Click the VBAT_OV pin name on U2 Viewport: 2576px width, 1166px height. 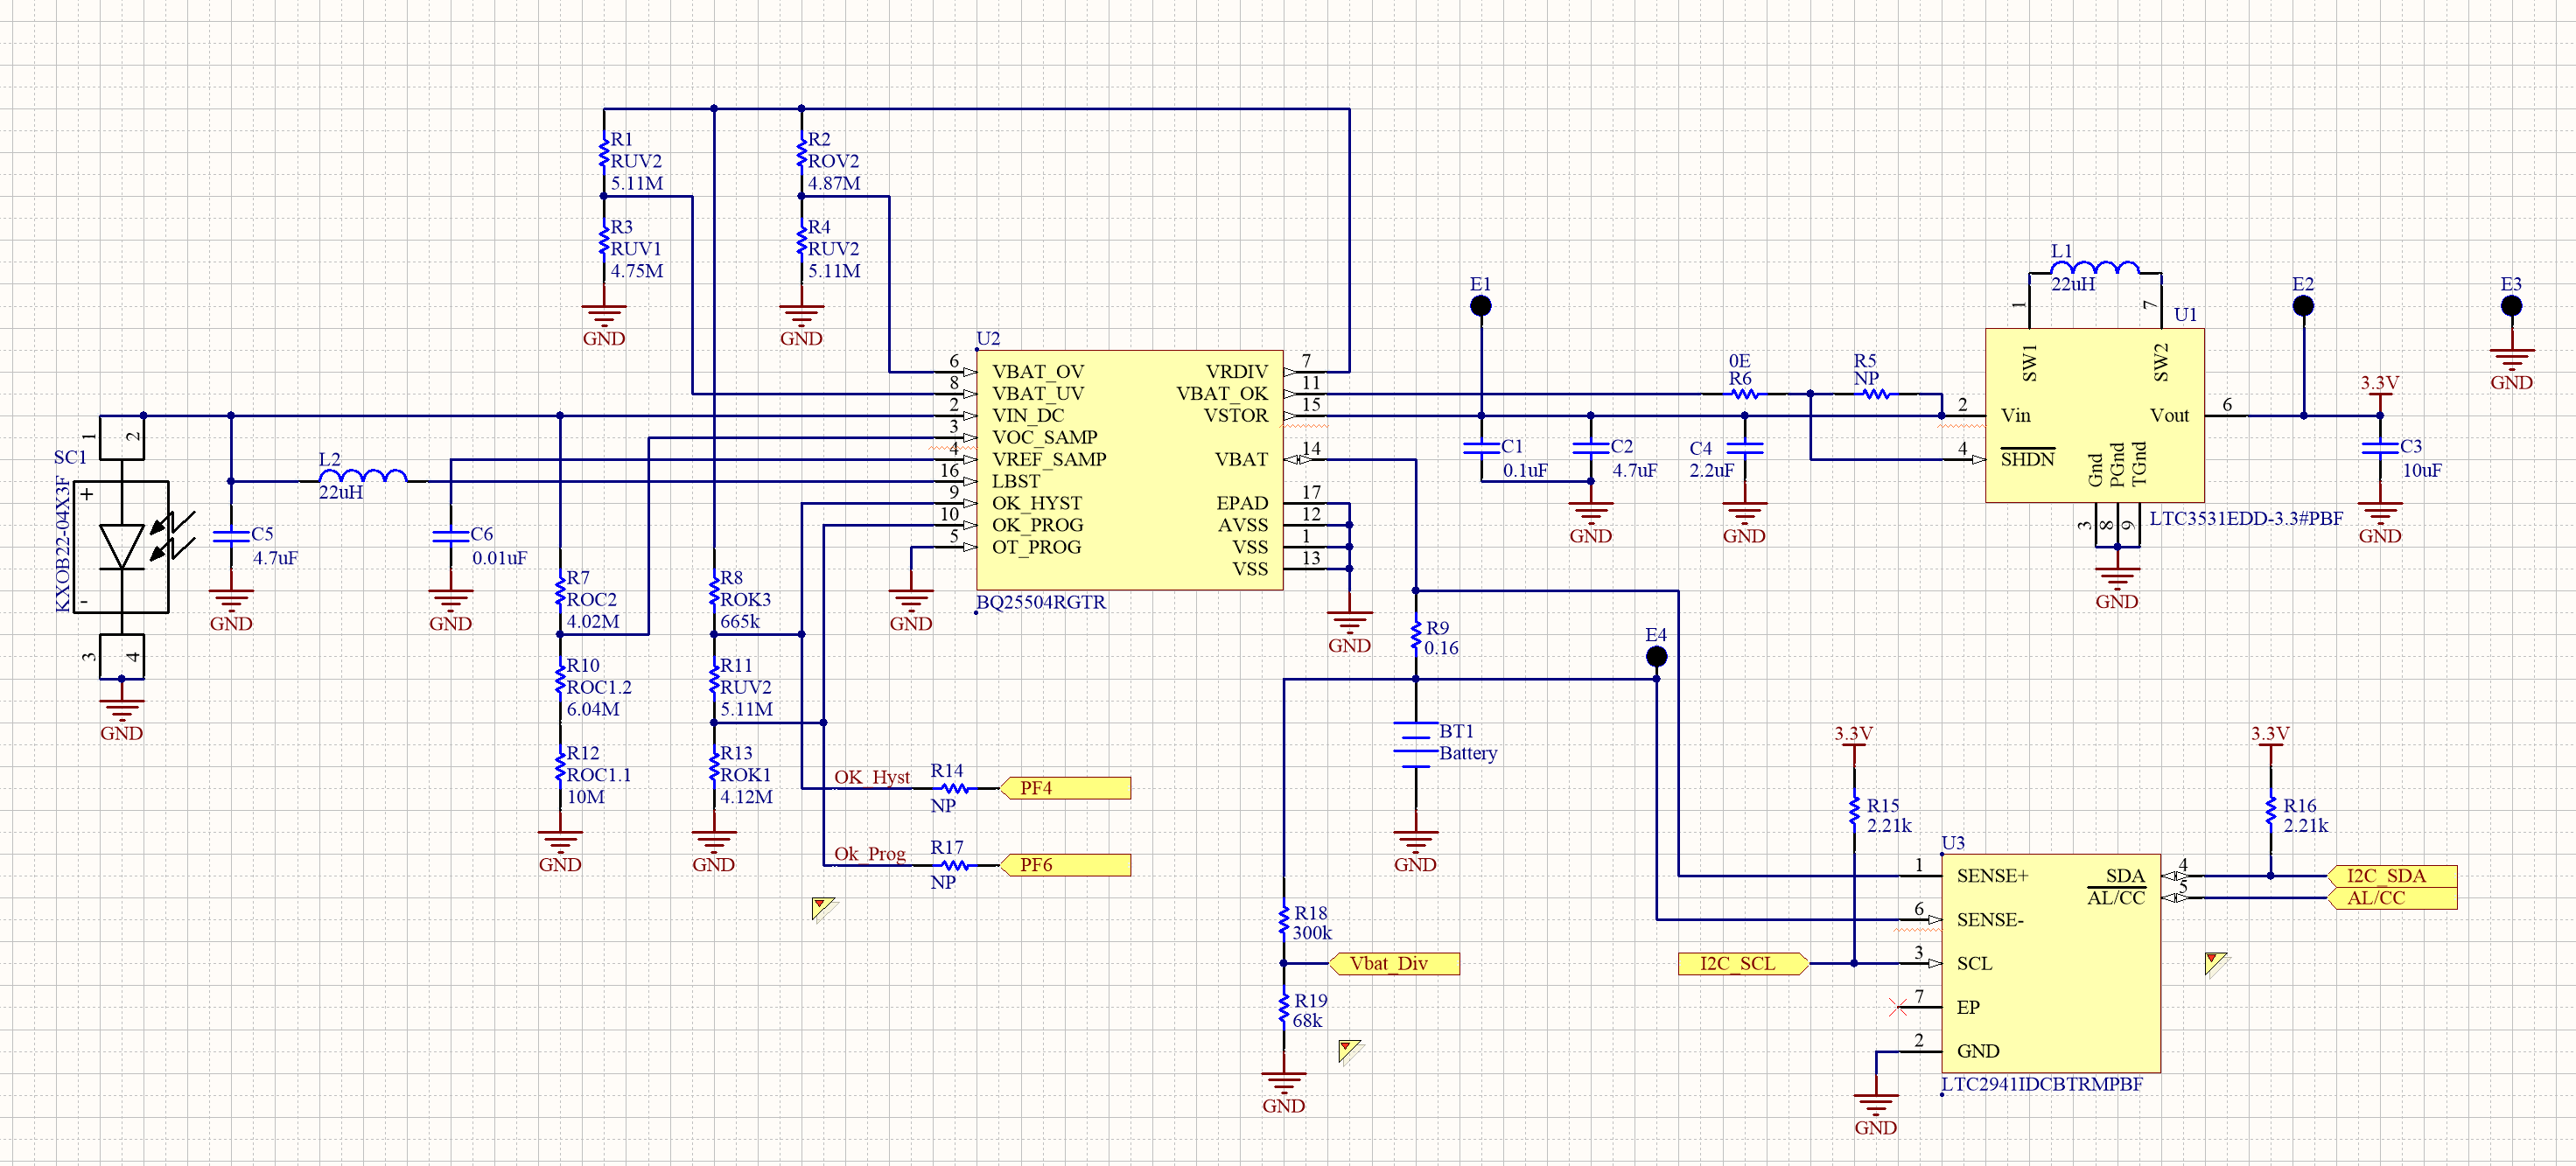[1038, 372]
